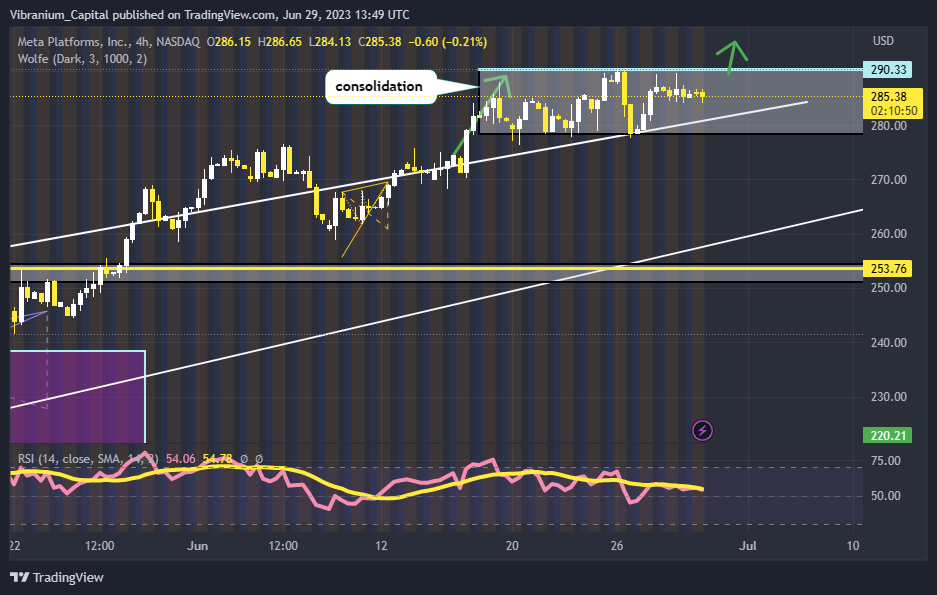This screenshot has height=595, width=937.
Task: Click the 50.00 RSI scale value
Action: tap(886, 496)
